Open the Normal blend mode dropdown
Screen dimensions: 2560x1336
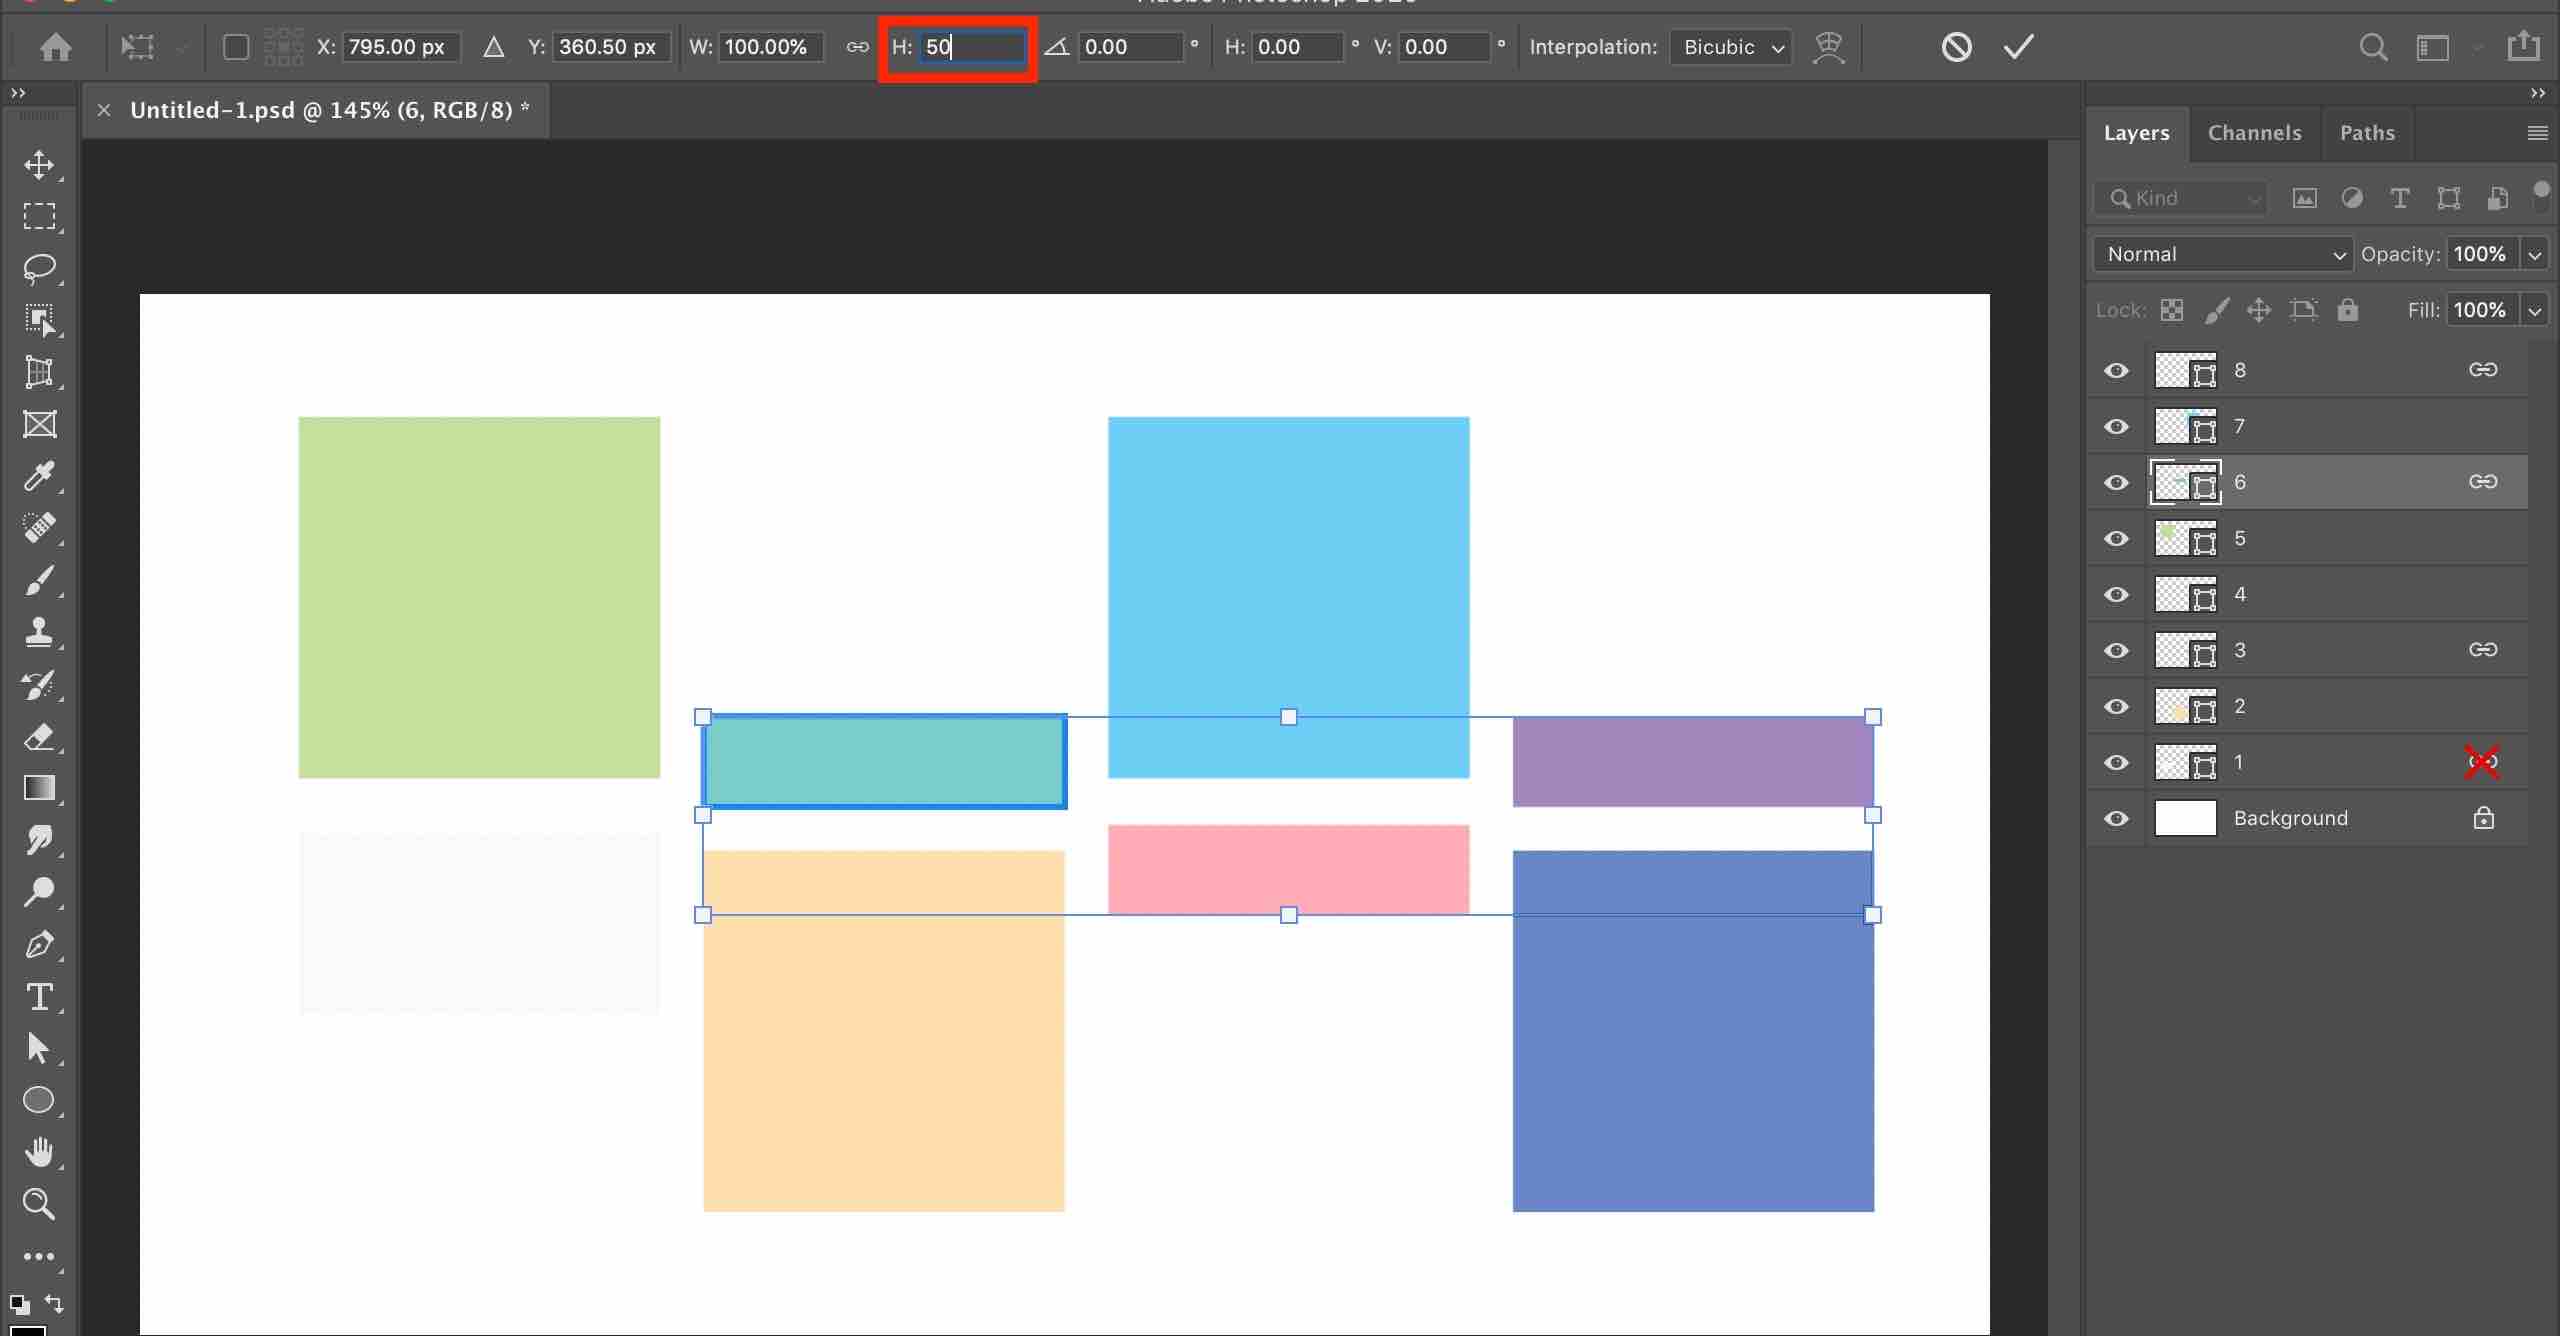click(2222, 254)
